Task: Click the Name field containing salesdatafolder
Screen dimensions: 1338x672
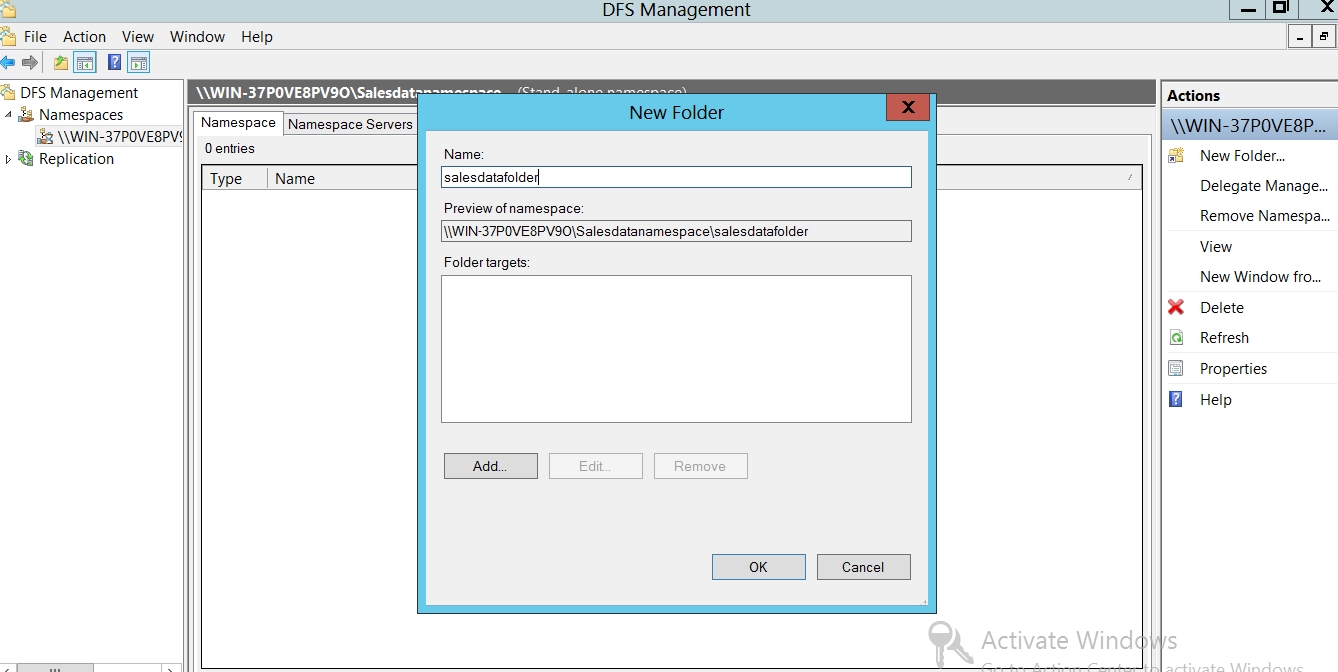Action: point(676,177)
